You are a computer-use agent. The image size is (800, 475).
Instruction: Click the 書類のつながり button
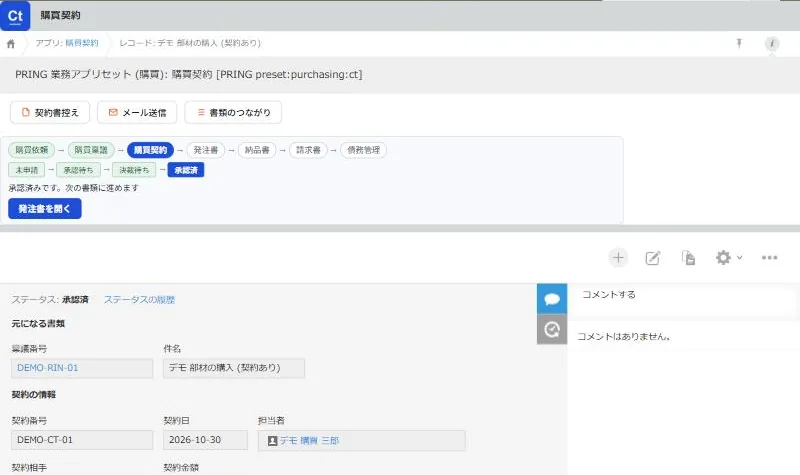pos(233,113)
